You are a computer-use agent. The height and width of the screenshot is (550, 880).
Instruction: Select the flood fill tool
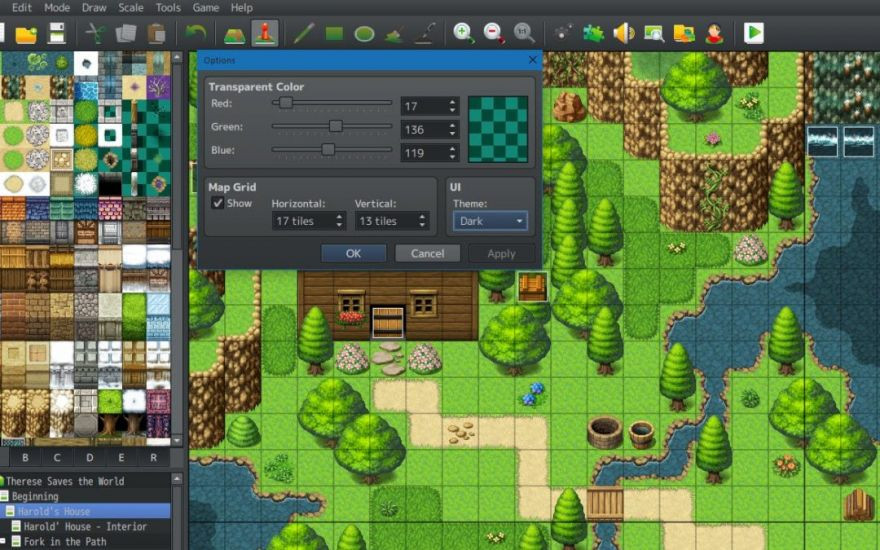(395, 35)
